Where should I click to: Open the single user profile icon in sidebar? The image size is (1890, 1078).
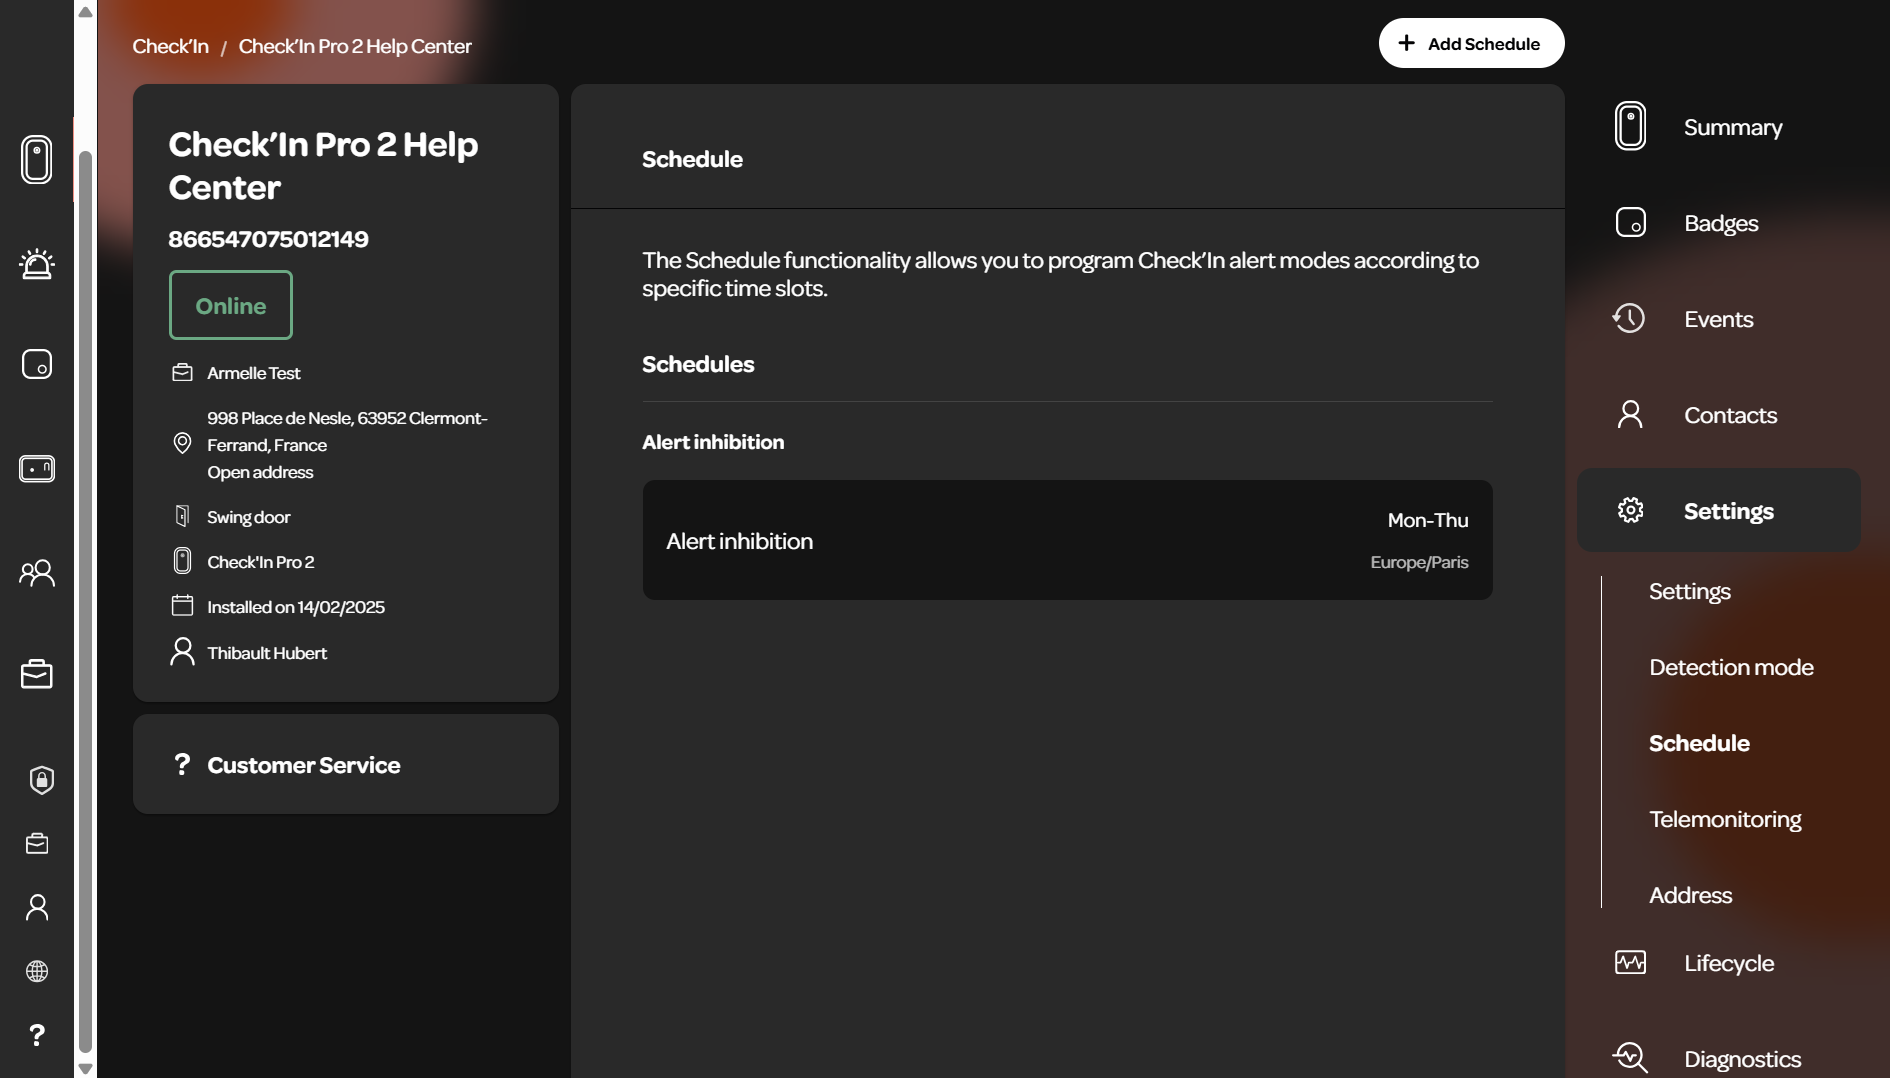pyautogui.click(x=37, y=907)
